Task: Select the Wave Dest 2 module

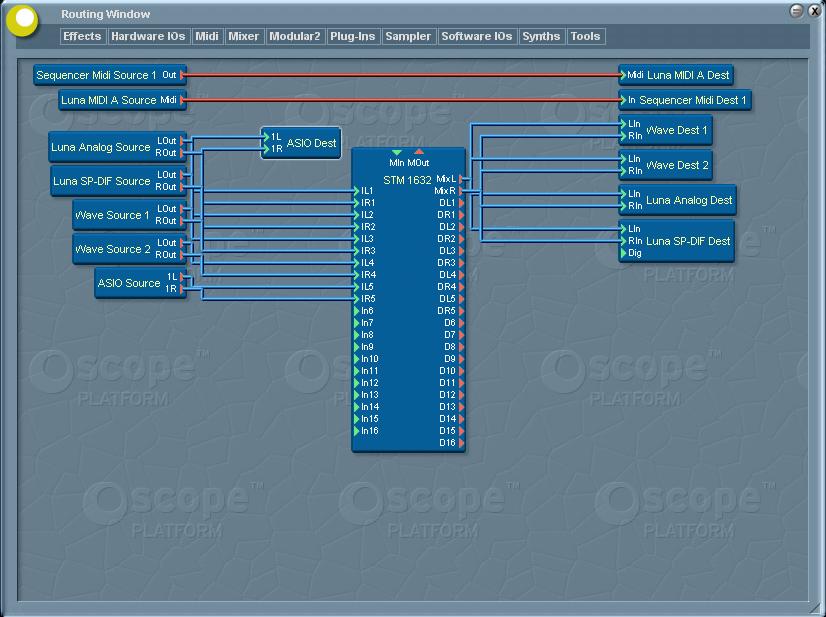Action: pos(665,164)
